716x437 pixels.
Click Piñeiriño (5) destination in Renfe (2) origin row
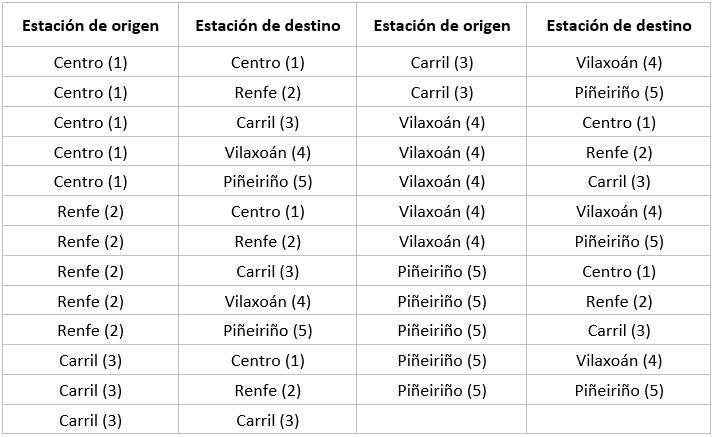[x=268, y=331]
